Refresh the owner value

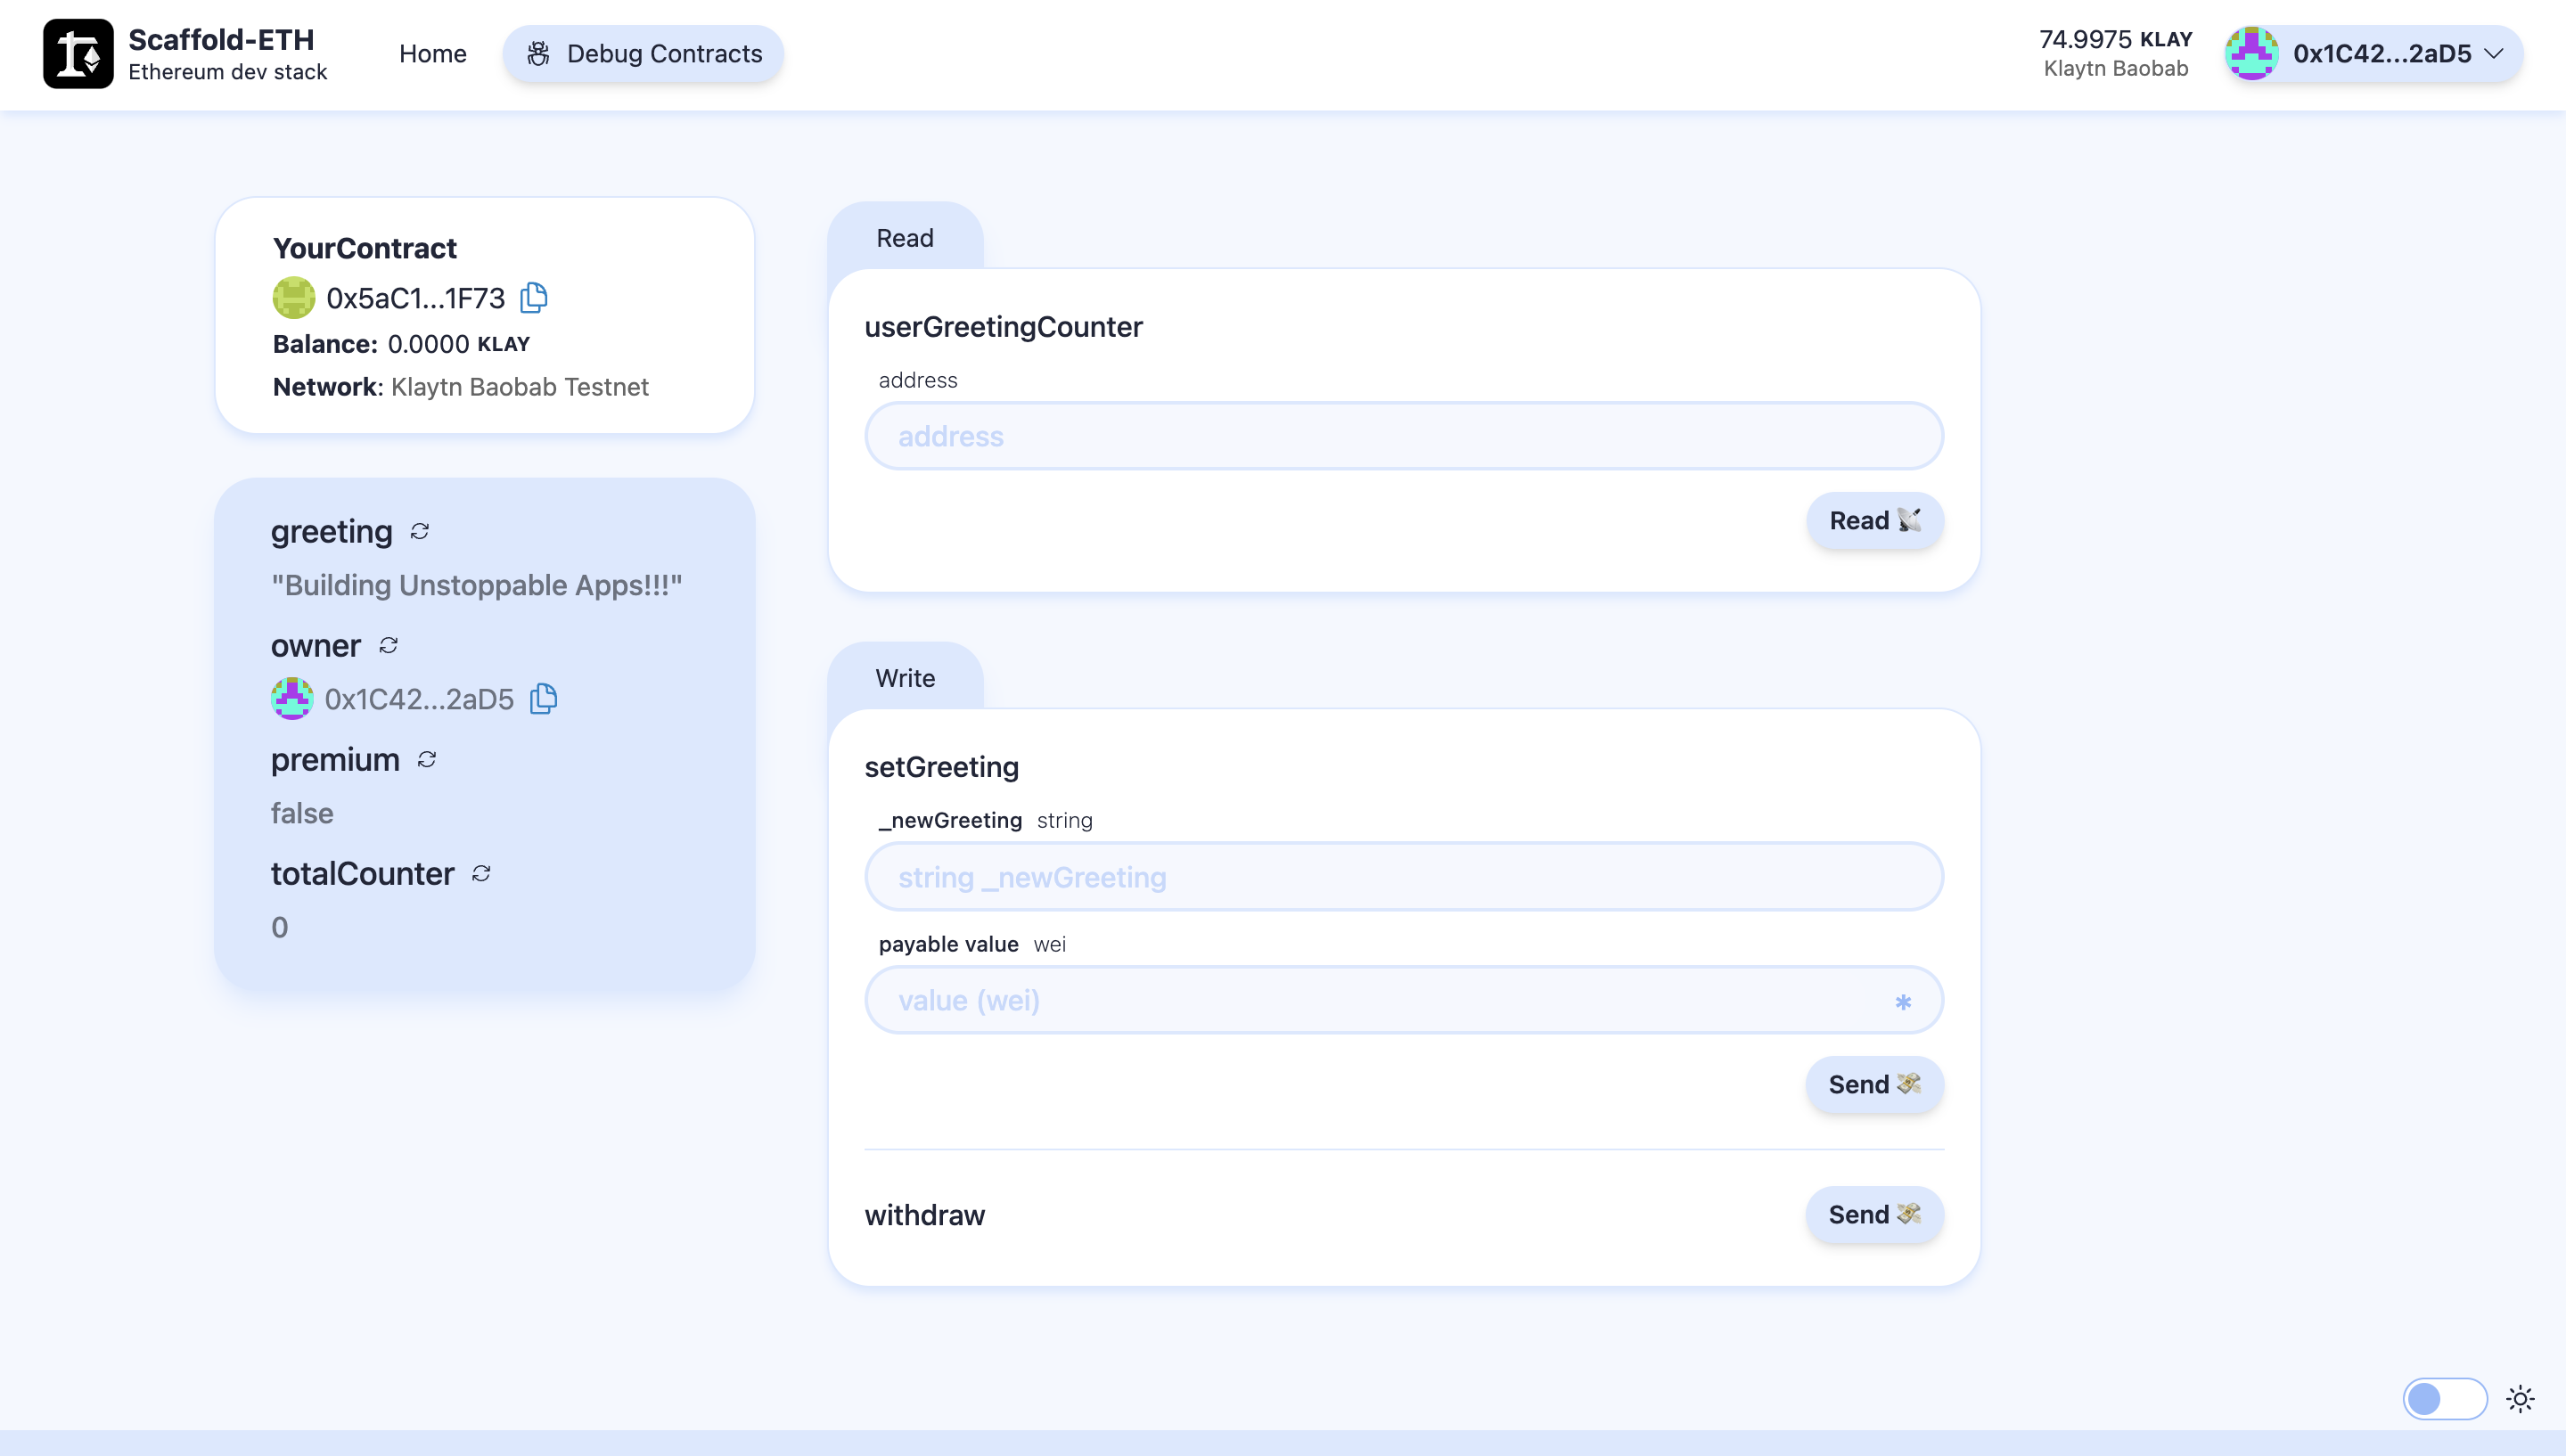[x=389, y=645]
